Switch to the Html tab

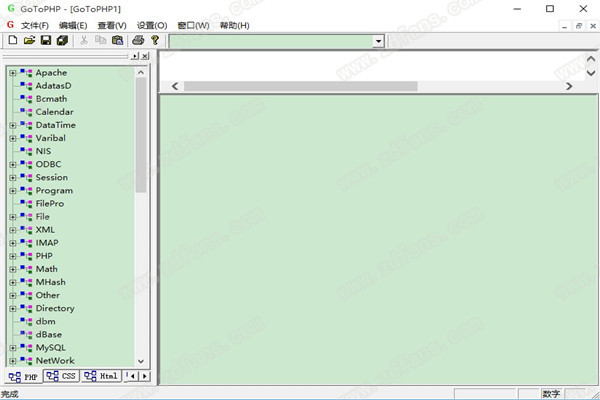[x=101, y=376]
